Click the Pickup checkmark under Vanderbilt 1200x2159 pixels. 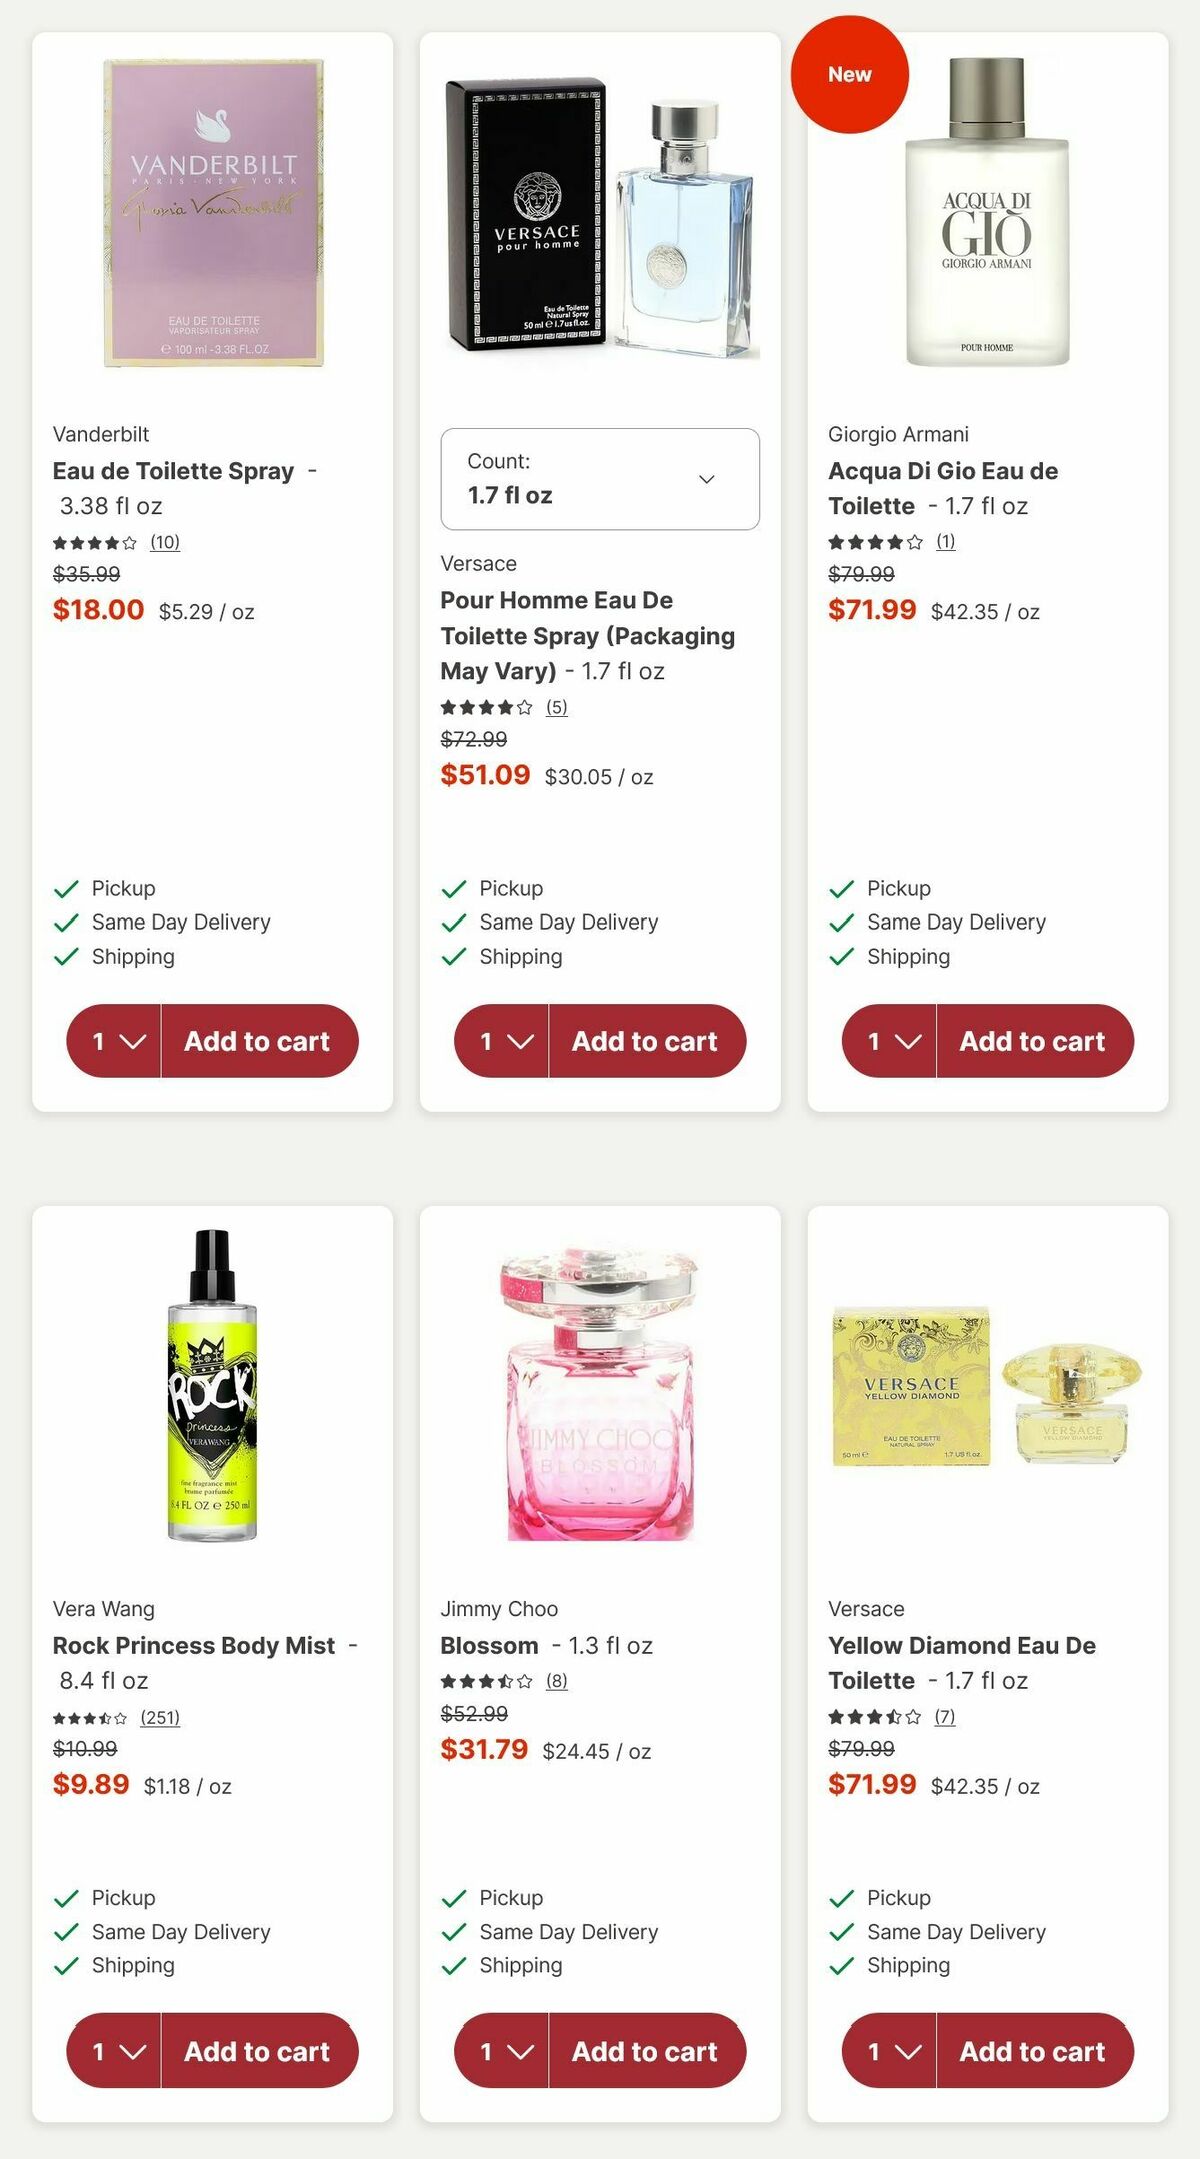coord(66,887)
